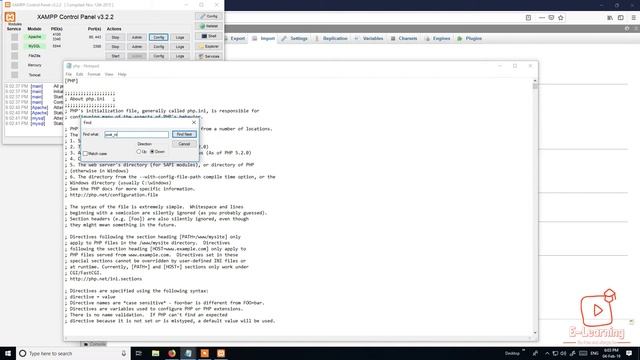
Task: Open Services from XAMPP Control Panel
Action: 209,56
